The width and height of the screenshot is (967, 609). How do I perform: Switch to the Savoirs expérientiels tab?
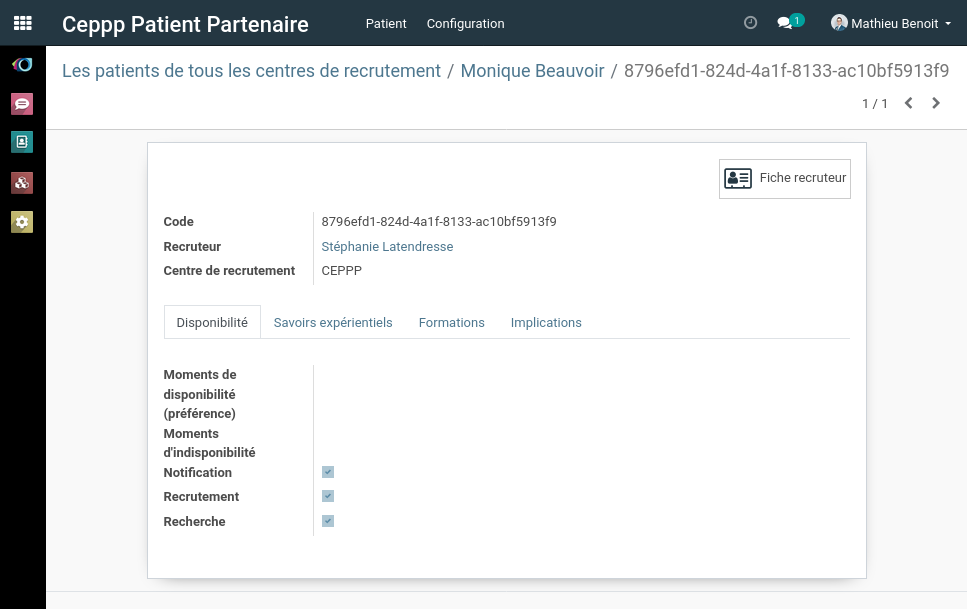pos(333,322)
